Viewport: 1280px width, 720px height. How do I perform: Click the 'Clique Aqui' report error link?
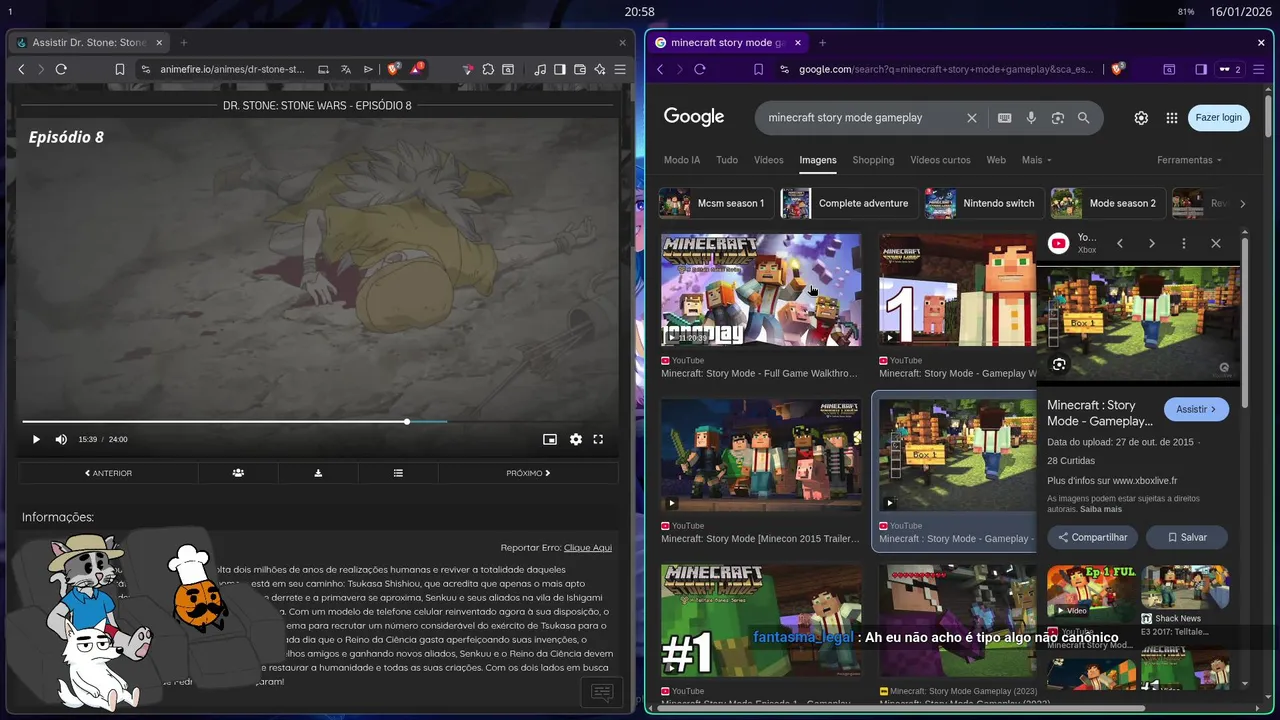pos(588,548)
